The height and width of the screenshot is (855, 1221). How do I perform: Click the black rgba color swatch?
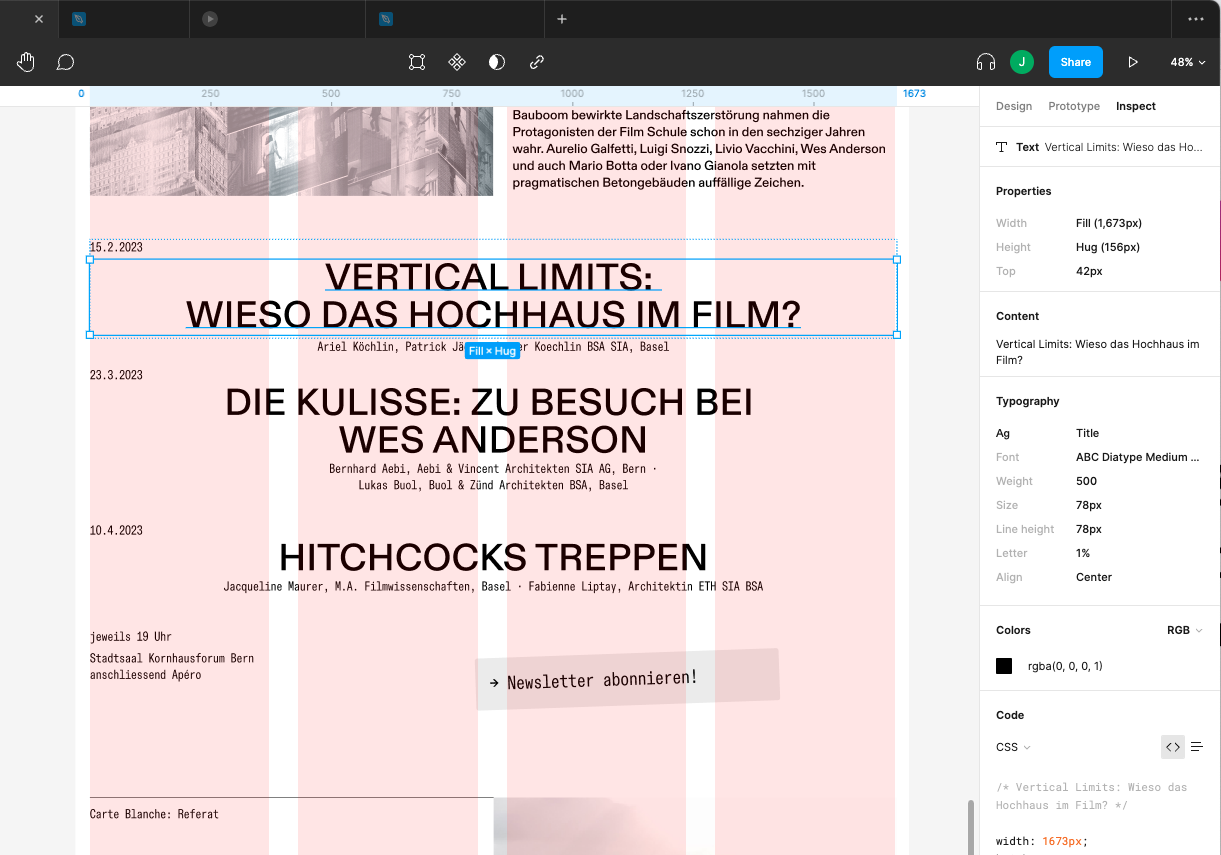tap(1004, 666)
